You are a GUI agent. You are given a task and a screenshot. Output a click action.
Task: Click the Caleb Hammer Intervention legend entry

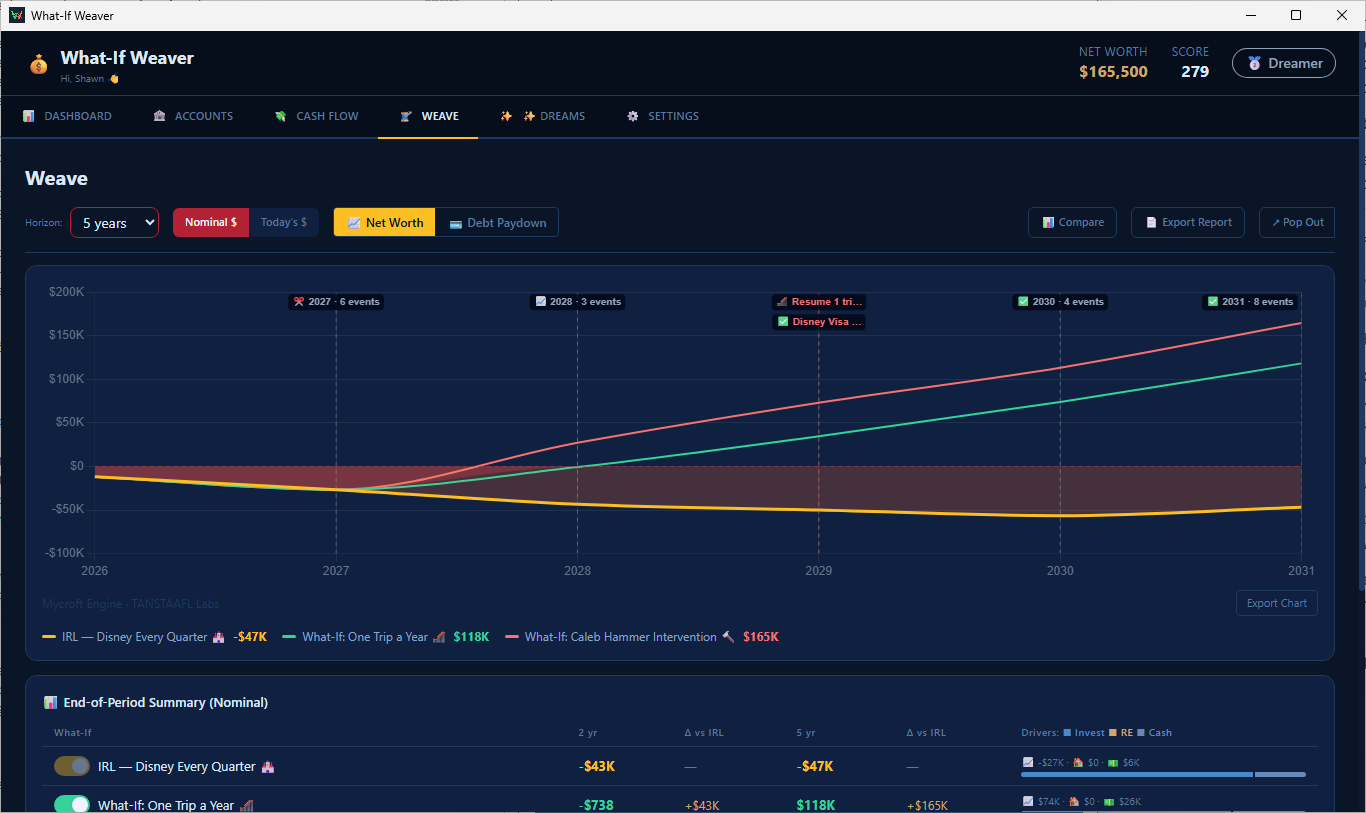click(x=642, y=637)
